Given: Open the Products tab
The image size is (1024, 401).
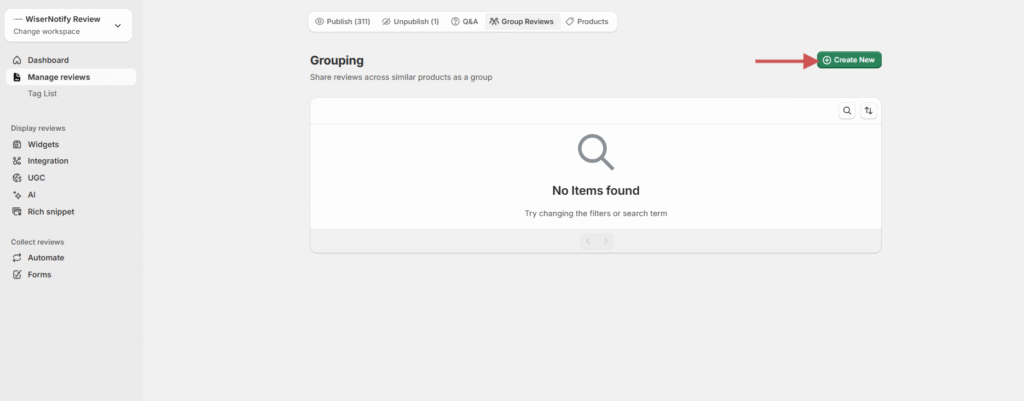Looking at the screenshot, I should [587, 21].
